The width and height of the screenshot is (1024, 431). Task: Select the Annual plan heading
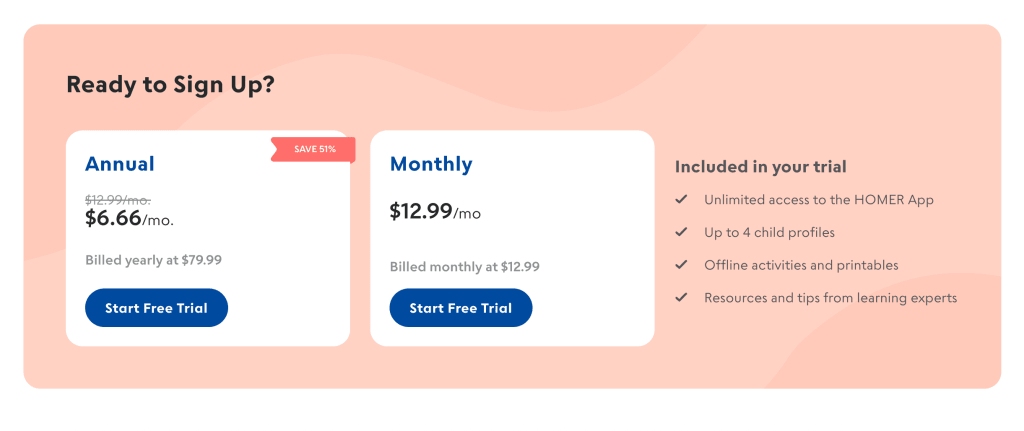point(120,164)
